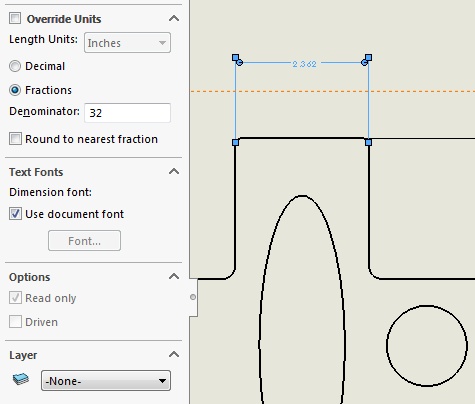Enable the Driven checkbox
Viewport: 475px width, 404px height.
point(15,322)
